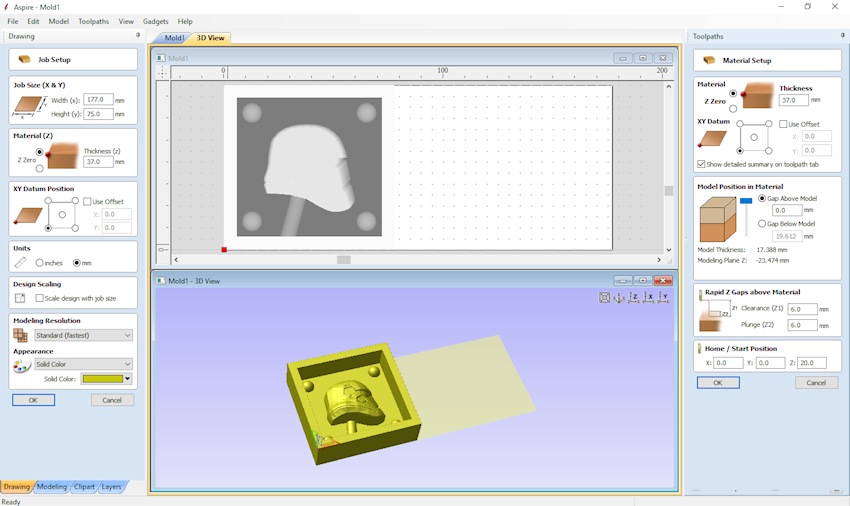This screenshot has width=850, height=506.
Task: Click the Design Scaling icon
Action: tap(20, 298)
